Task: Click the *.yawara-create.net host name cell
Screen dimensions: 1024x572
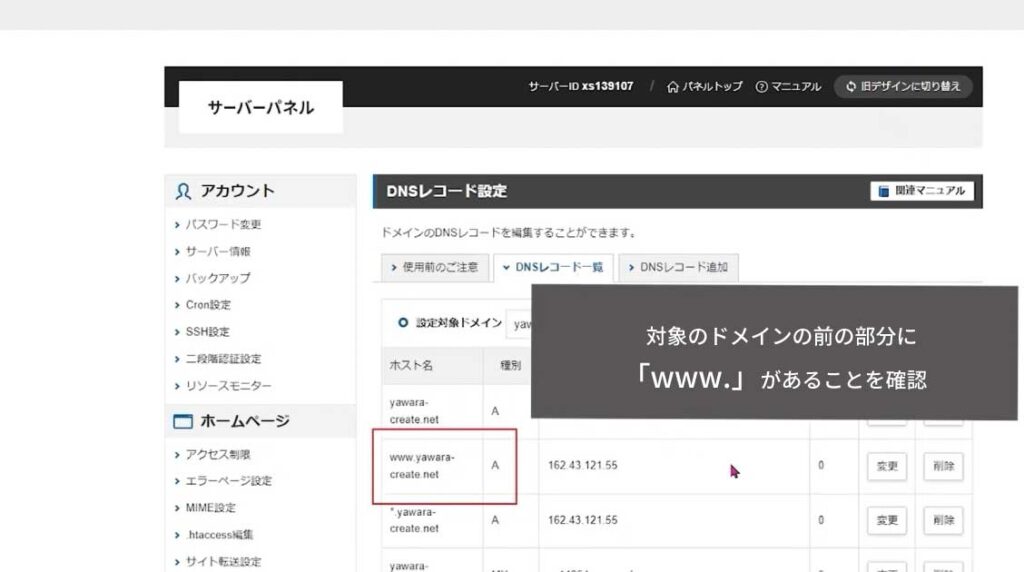Action: click(x=432, y=520)
